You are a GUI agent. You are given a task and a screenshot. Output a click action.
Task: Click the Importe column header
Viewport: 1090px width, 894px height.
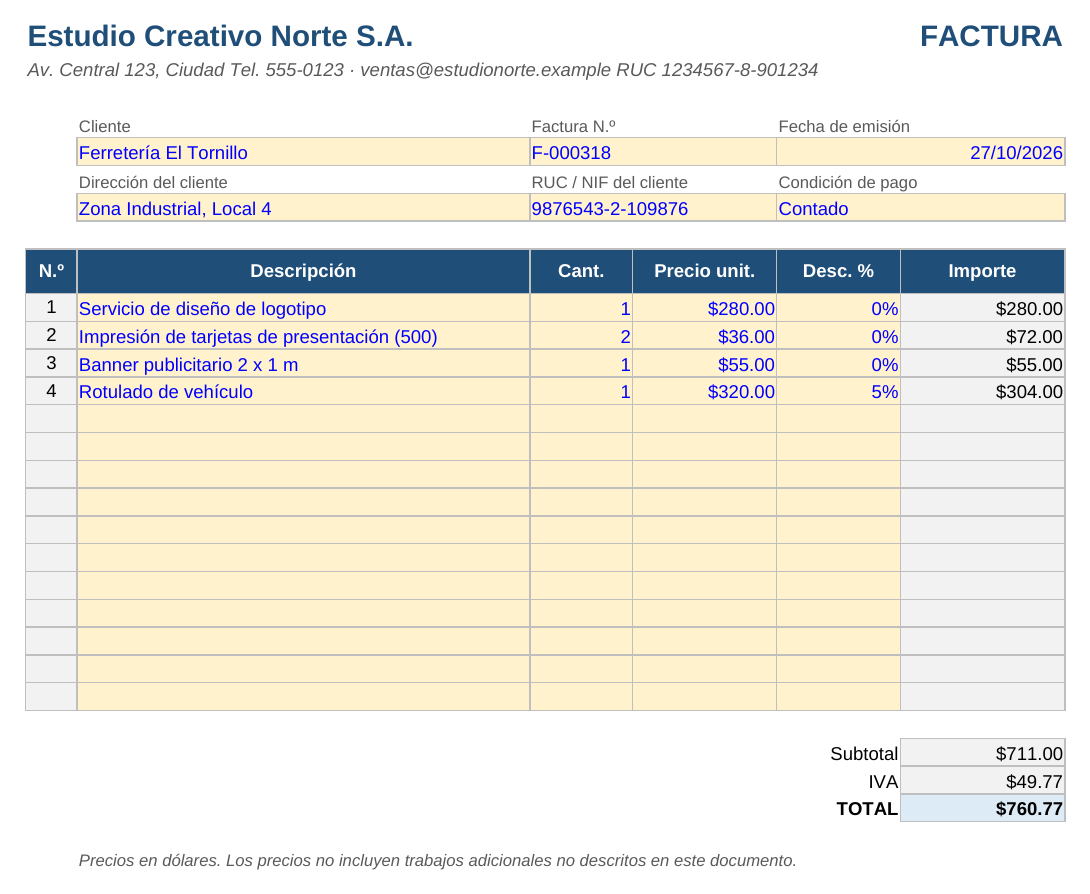coord(982,271)
